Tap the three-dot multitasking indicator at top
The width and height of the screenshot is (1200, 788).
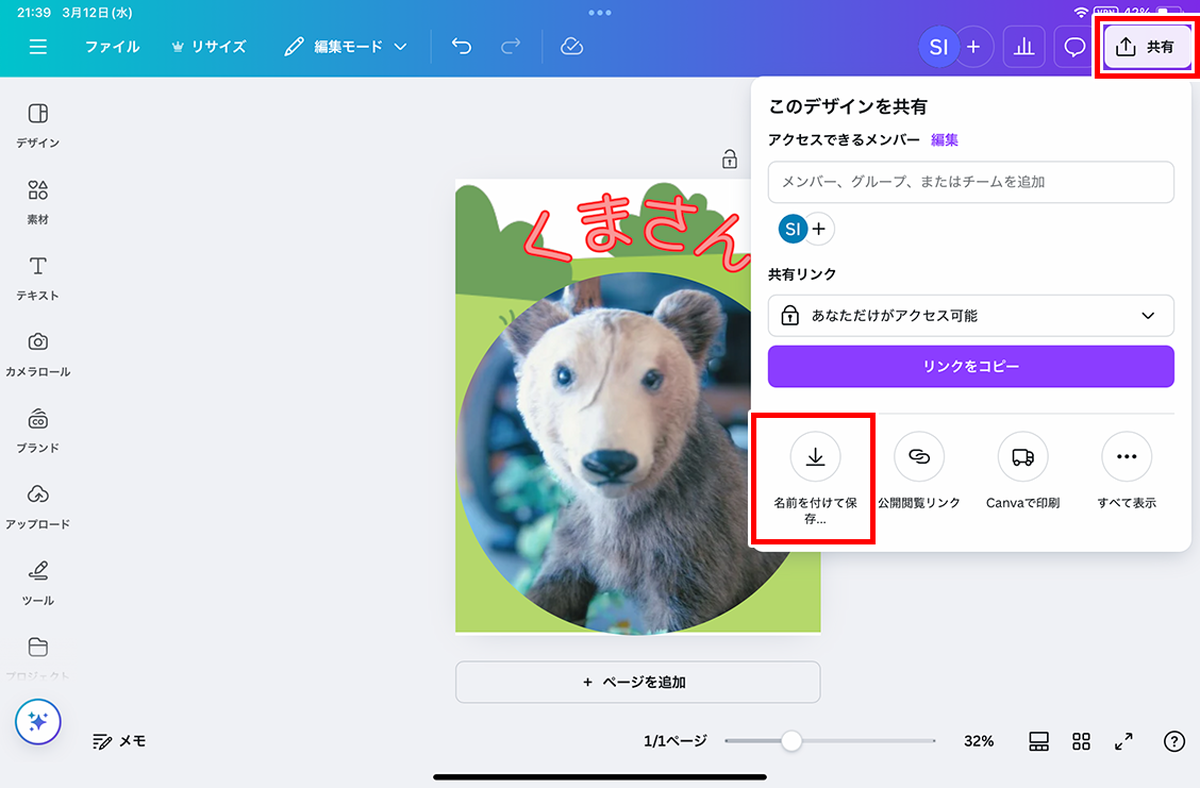click(x=600, y=13)
